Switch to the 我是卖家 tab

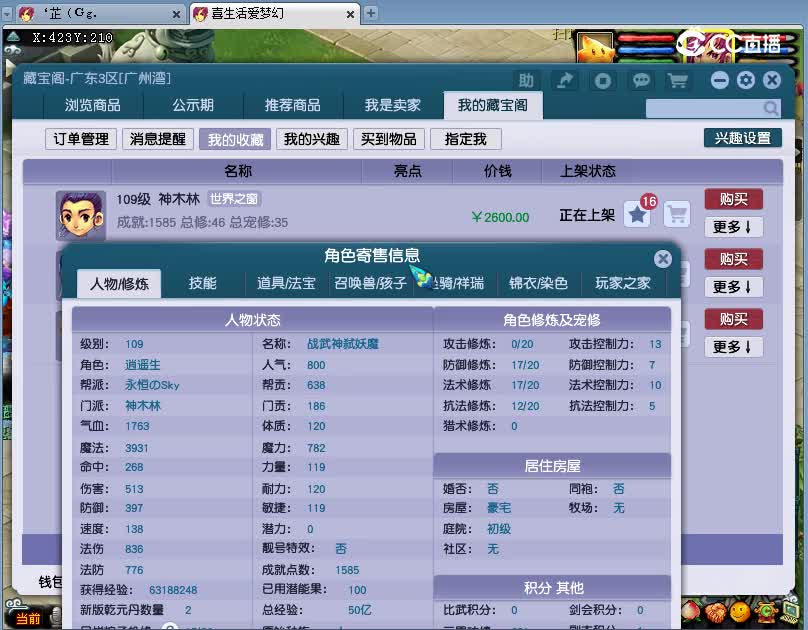(x=392, y=104)
